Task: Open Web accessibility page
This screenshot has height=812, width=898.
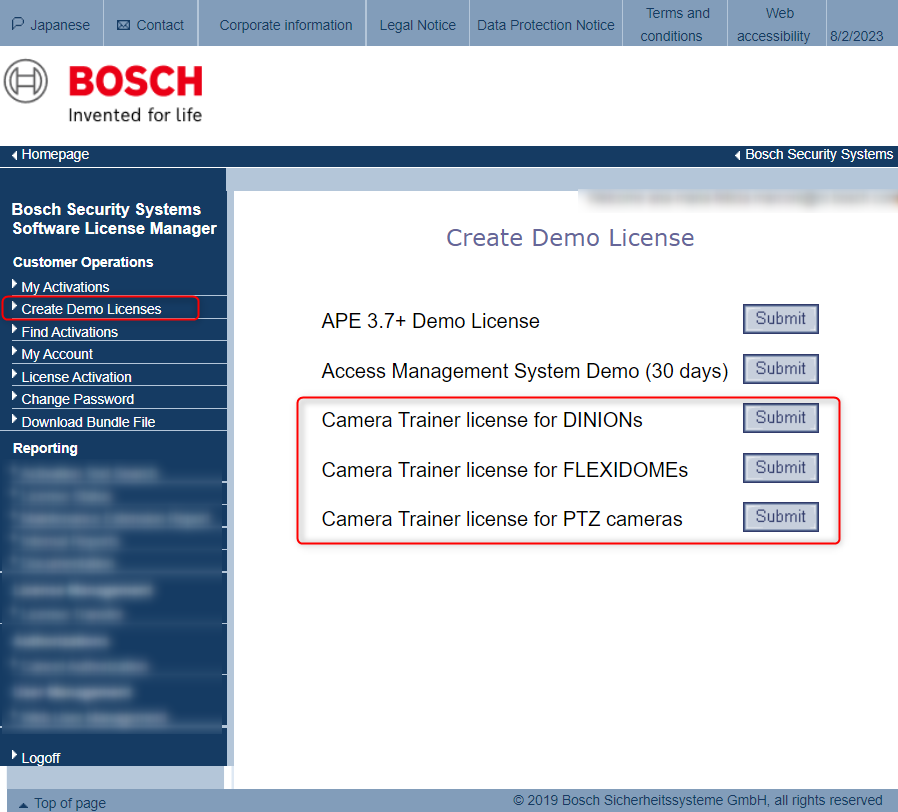Action: coord(776,25)
